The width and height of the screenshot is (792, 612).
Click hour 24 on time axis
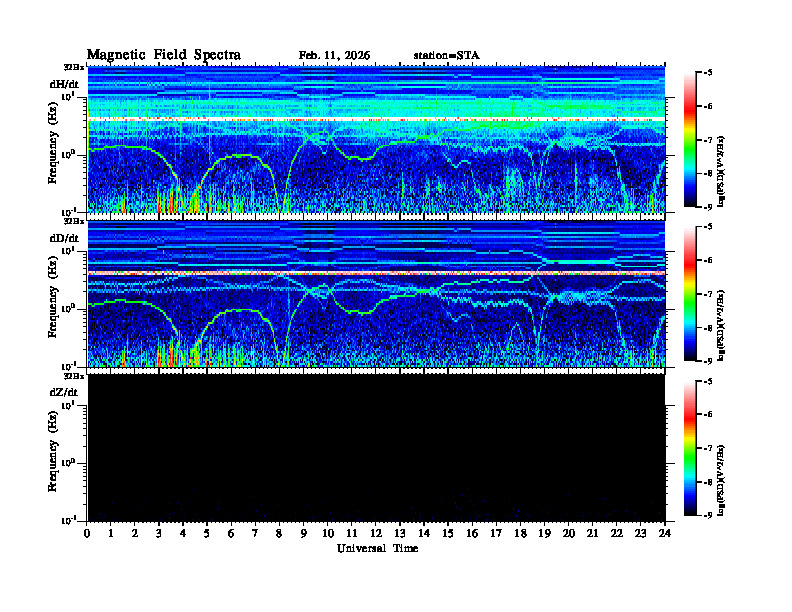(x=665, y=533)
